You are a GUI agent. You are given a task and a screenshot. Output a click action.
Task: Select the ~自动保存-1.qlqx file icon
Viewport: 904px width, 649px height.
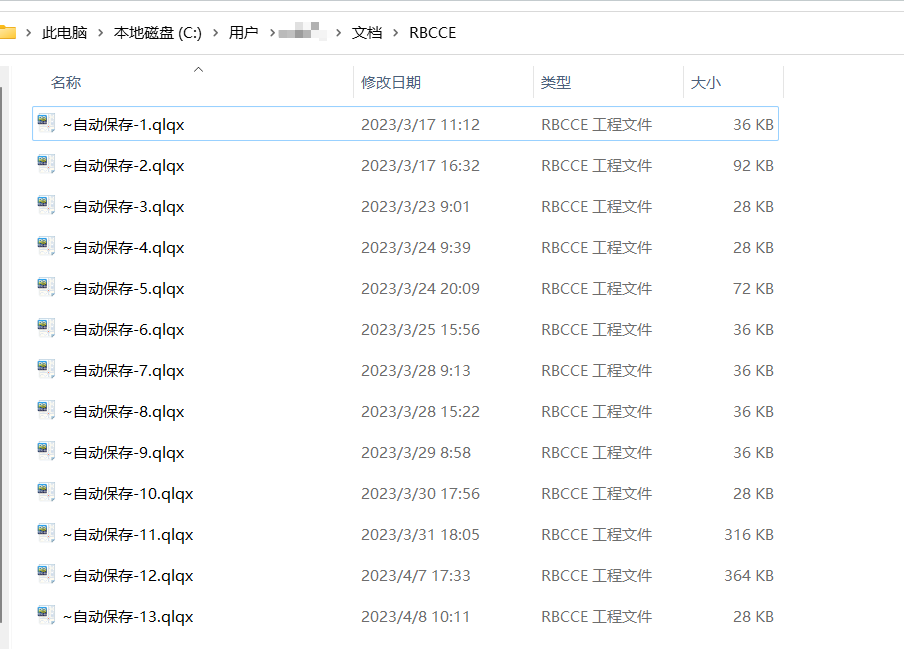pos(44,123)
